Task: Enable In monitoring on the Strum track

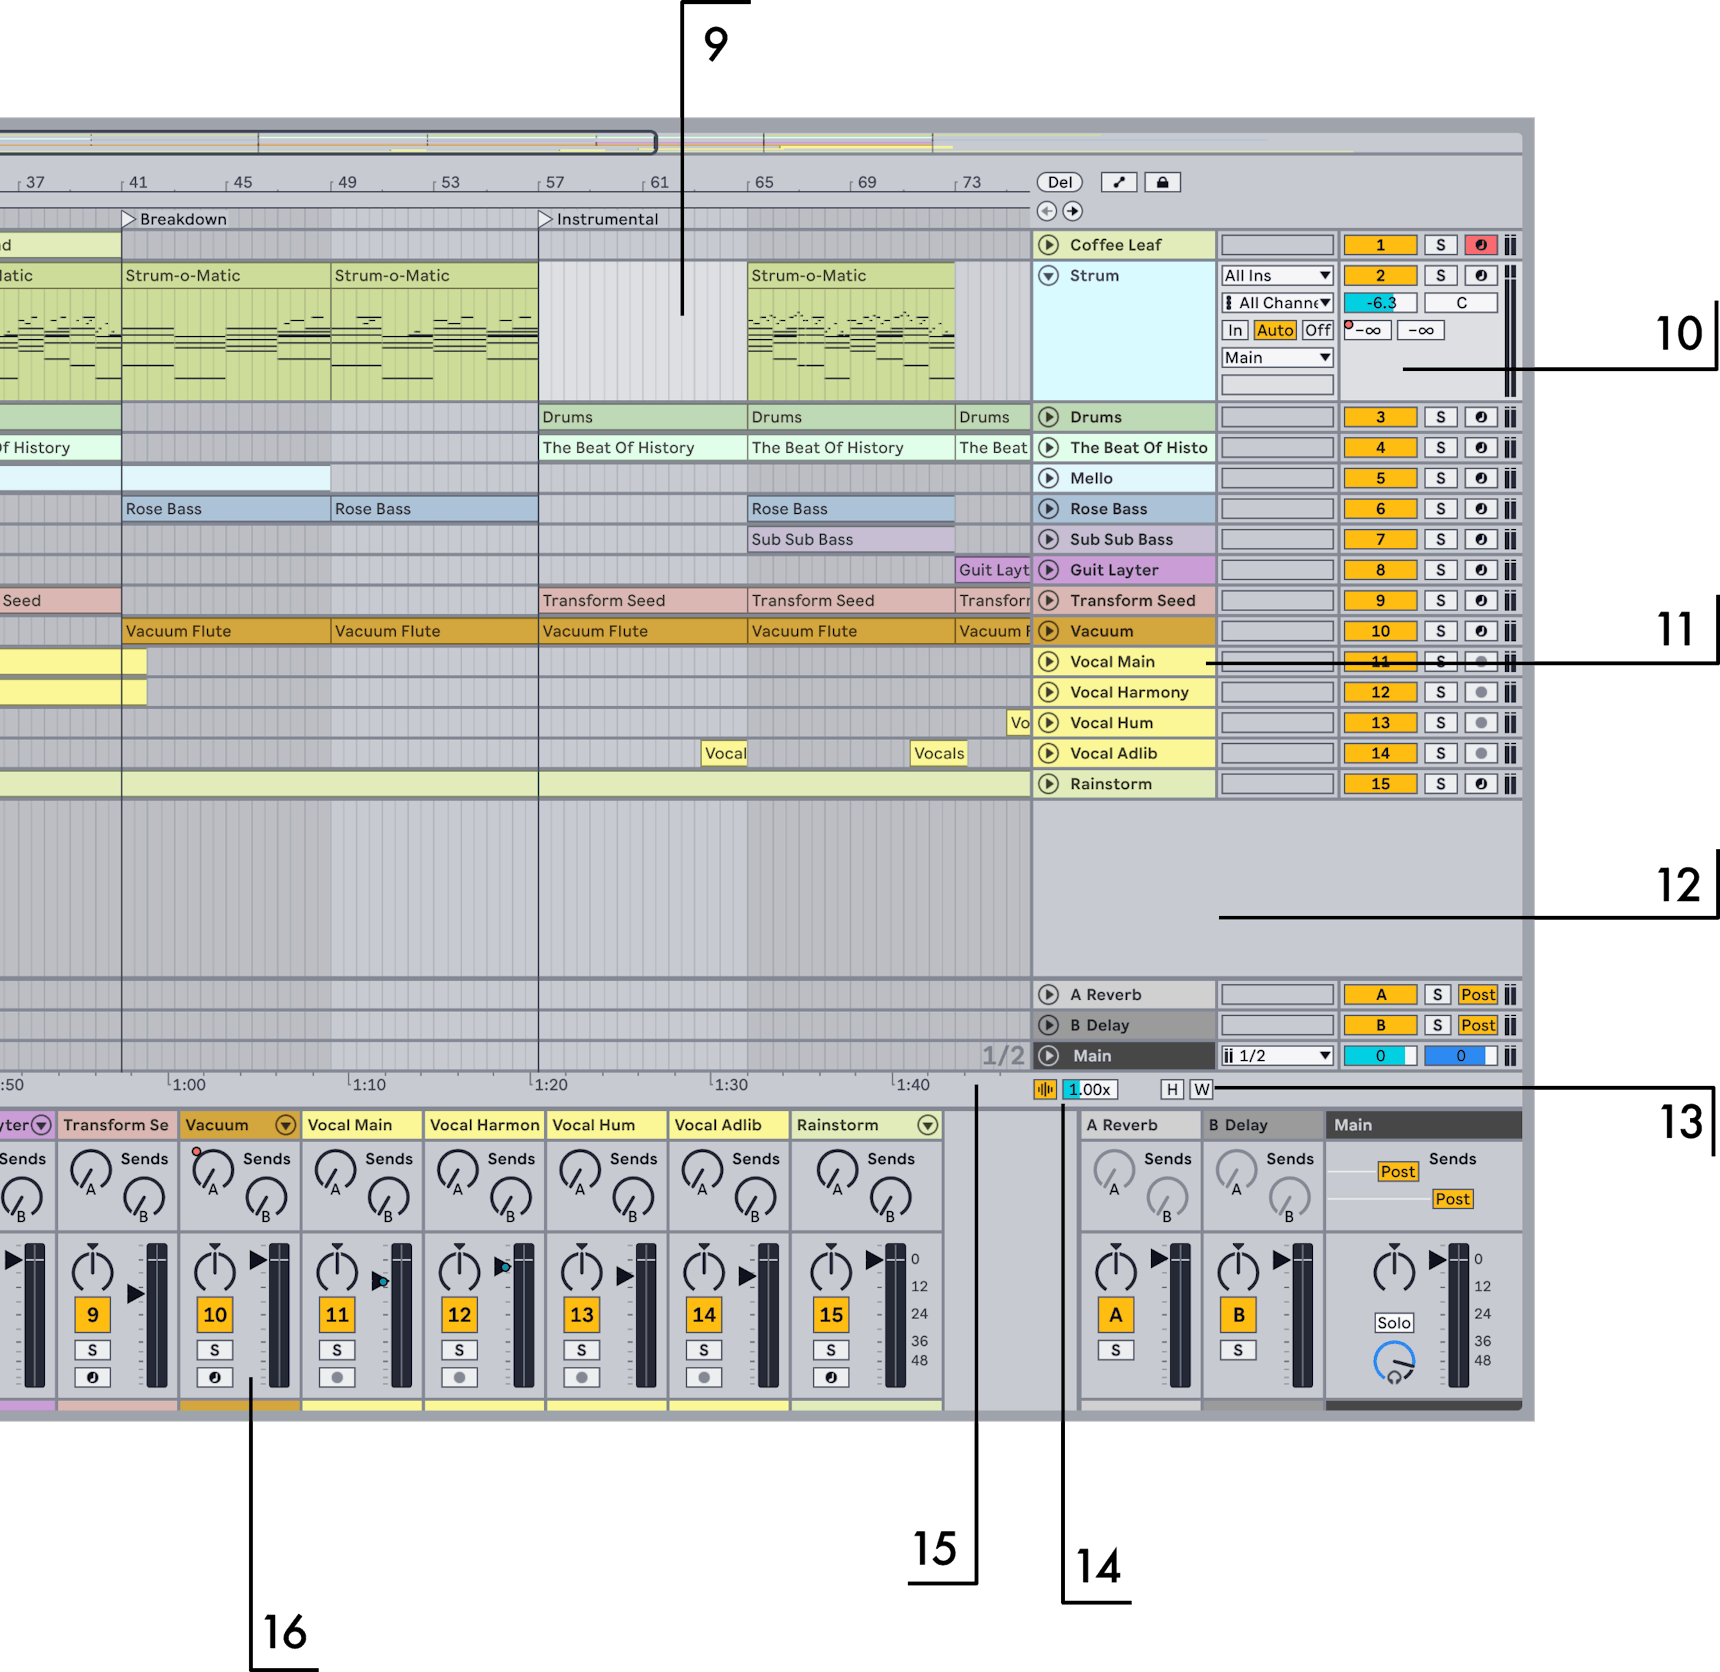Action: coord(1236,330)
